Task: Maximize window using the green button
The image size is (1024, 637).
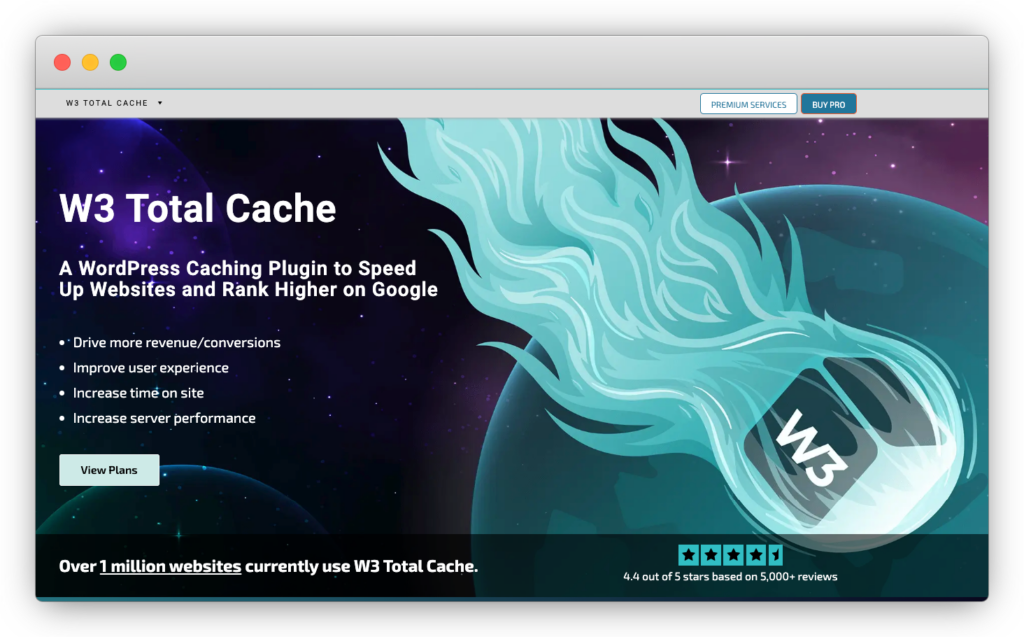Action: point(118,62)
